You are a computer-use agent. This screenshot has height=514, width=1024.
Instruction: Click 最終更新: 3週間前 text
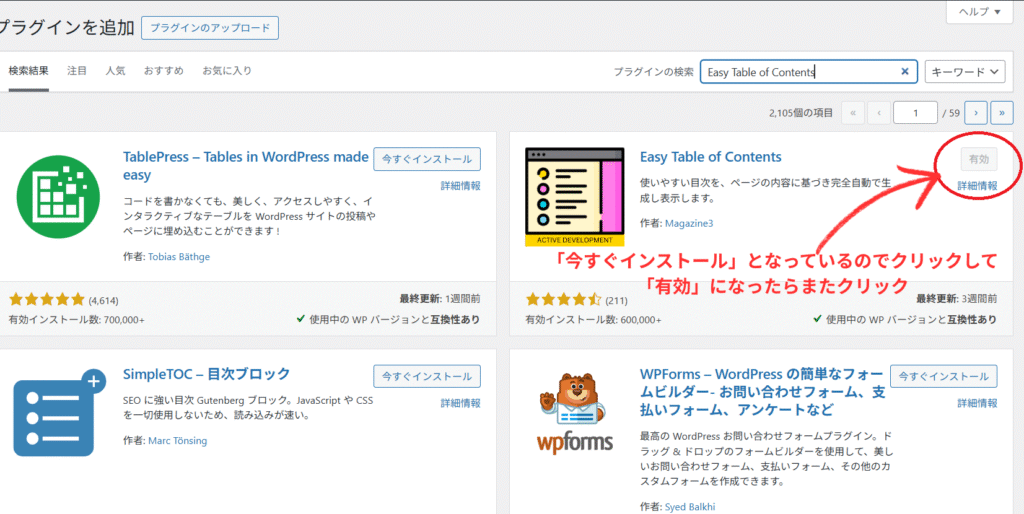pos(957,299)
